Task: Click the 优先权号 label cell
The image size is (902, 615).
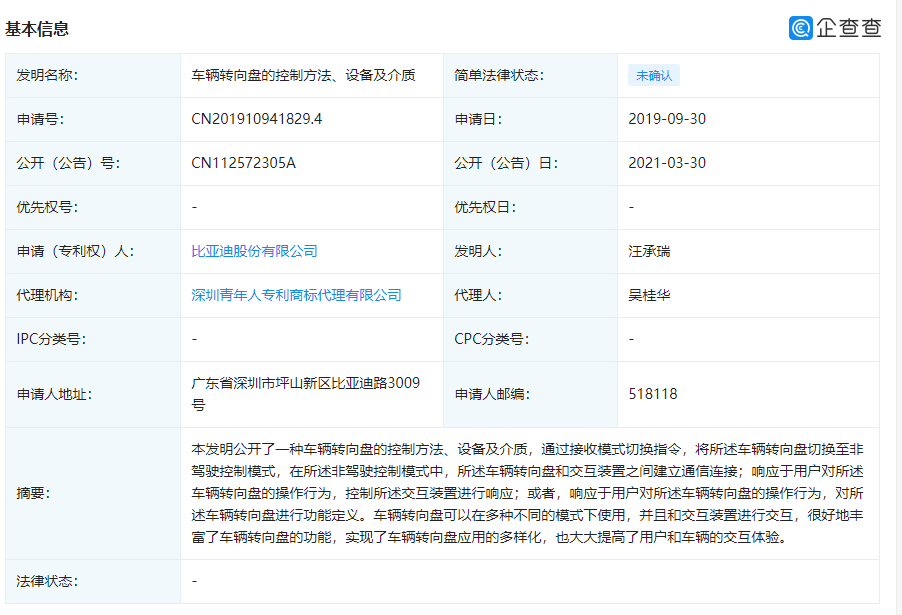Action: click(x=93, y=207)
